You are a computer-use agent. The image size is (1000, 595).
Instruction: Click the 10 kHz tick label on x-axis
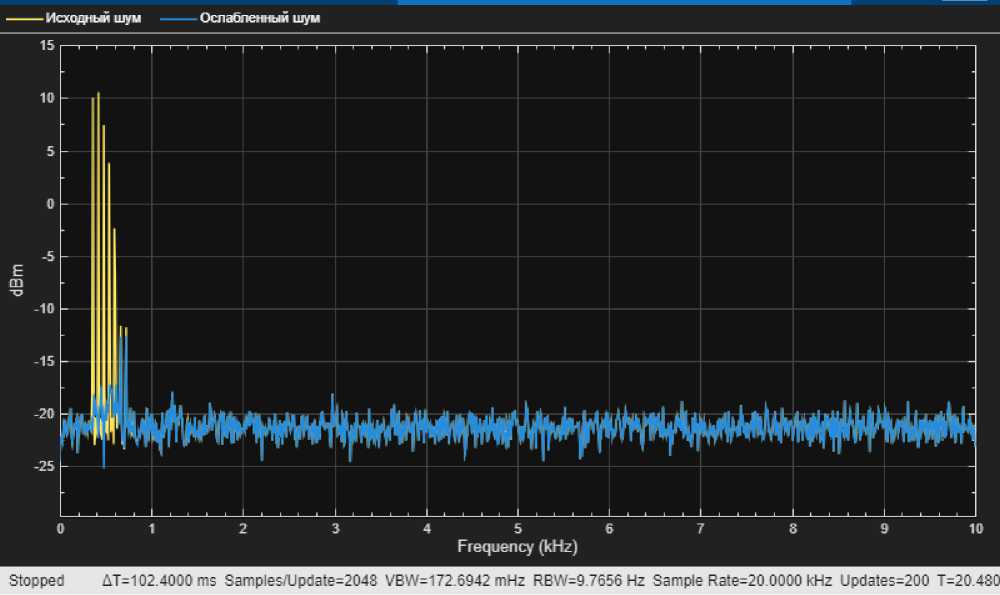click(x=973, y=527)
